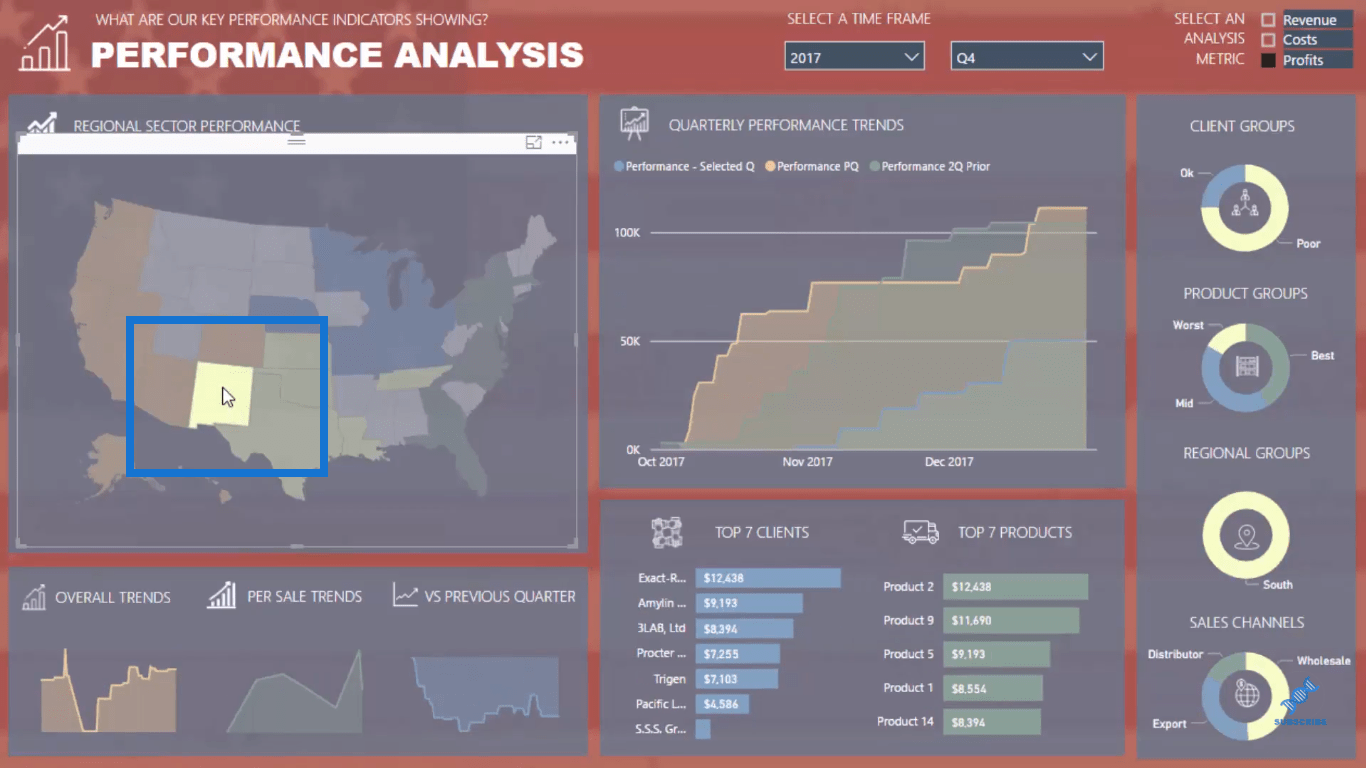Screen dimensions: 1366x768
Task: Click the Product 1 bar showing $8,554
Action: [993, 688]
